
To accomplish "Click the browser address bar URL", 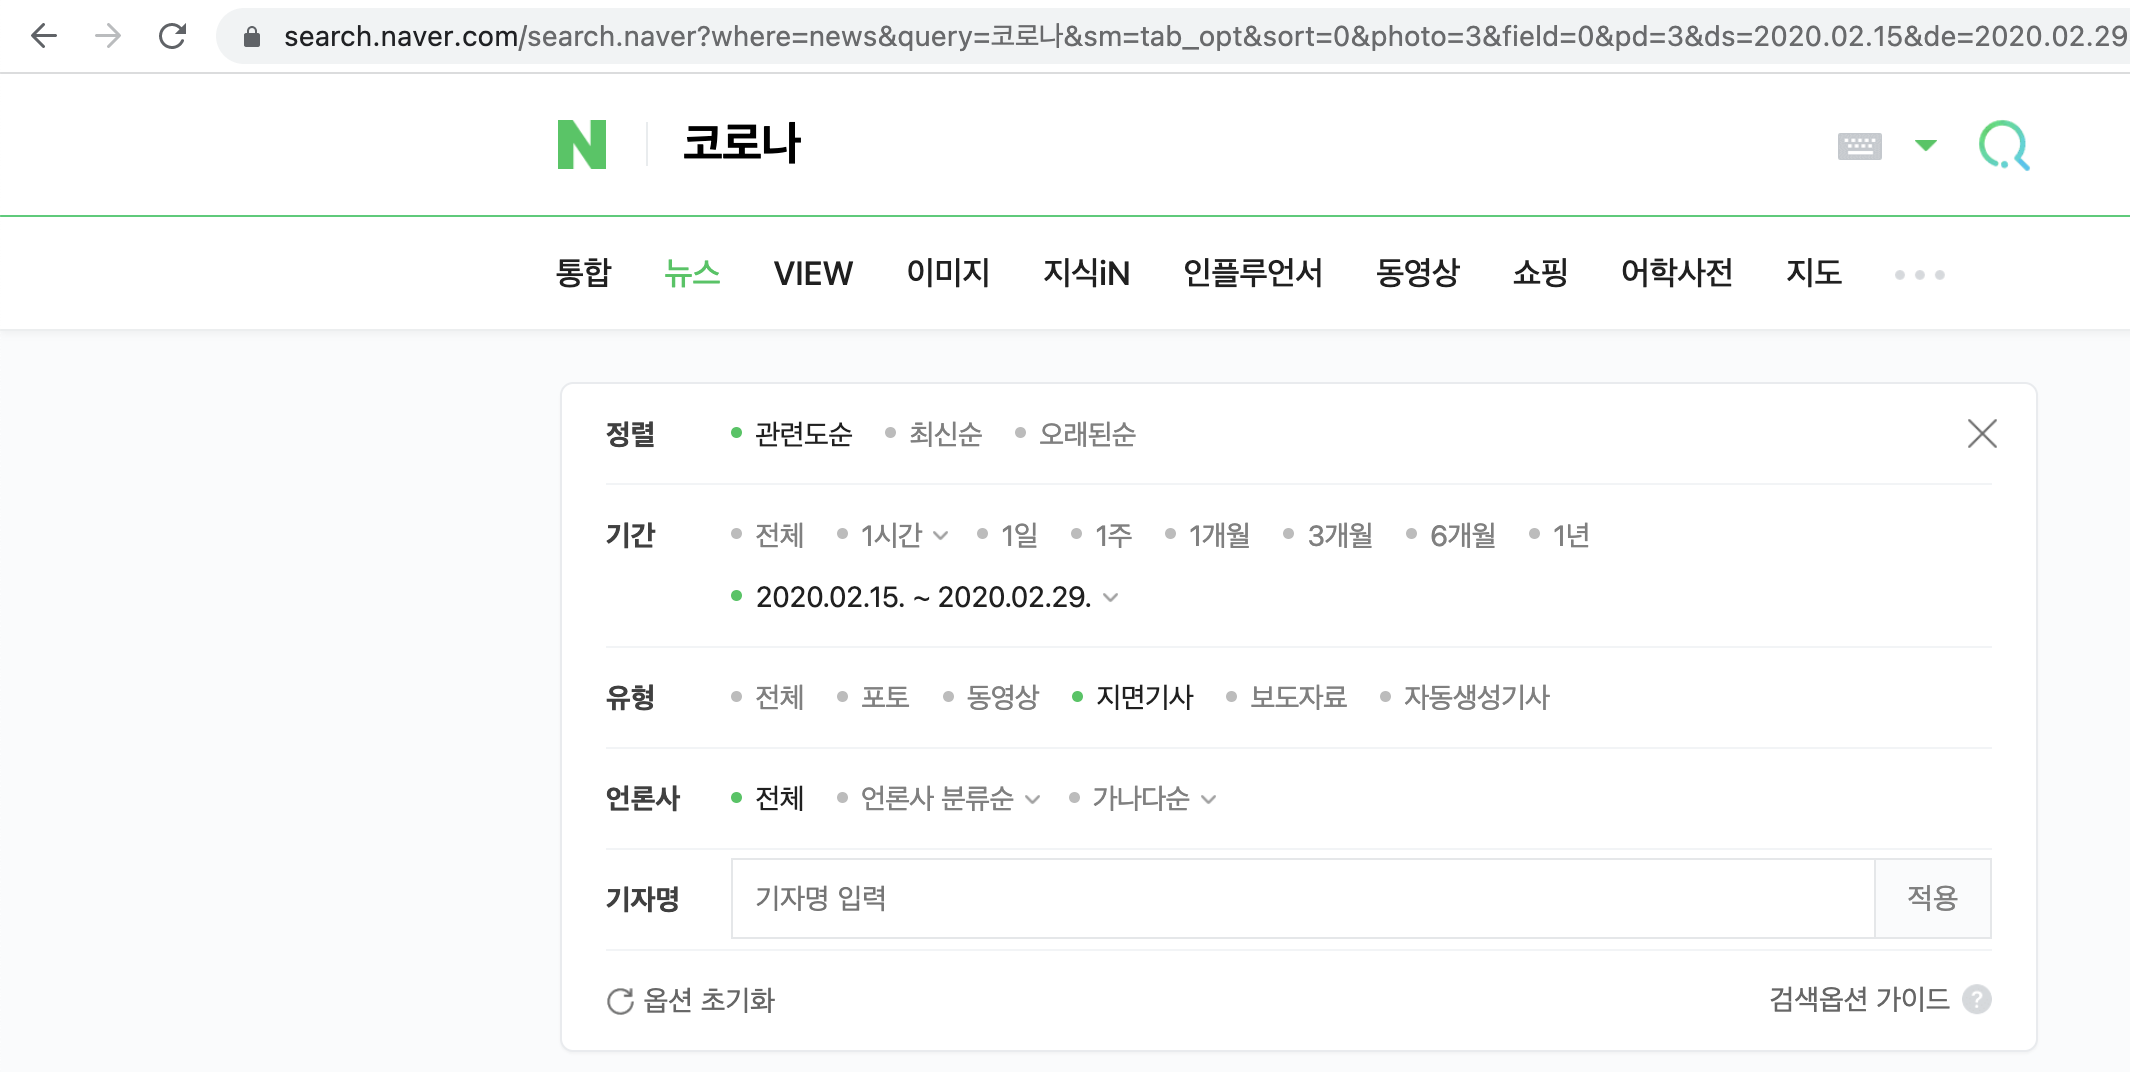I will tap(1205, 37).
